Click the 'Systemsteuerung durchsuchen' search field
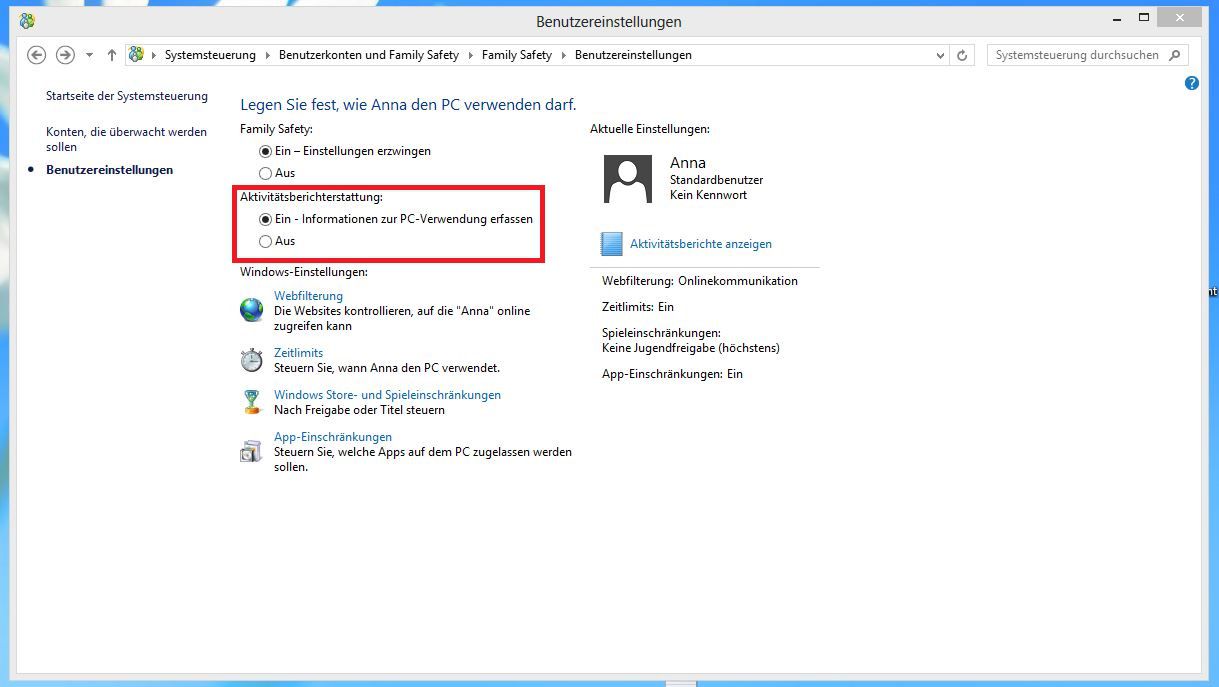This screenshot has height=687, width=1219. (1076, 55)
